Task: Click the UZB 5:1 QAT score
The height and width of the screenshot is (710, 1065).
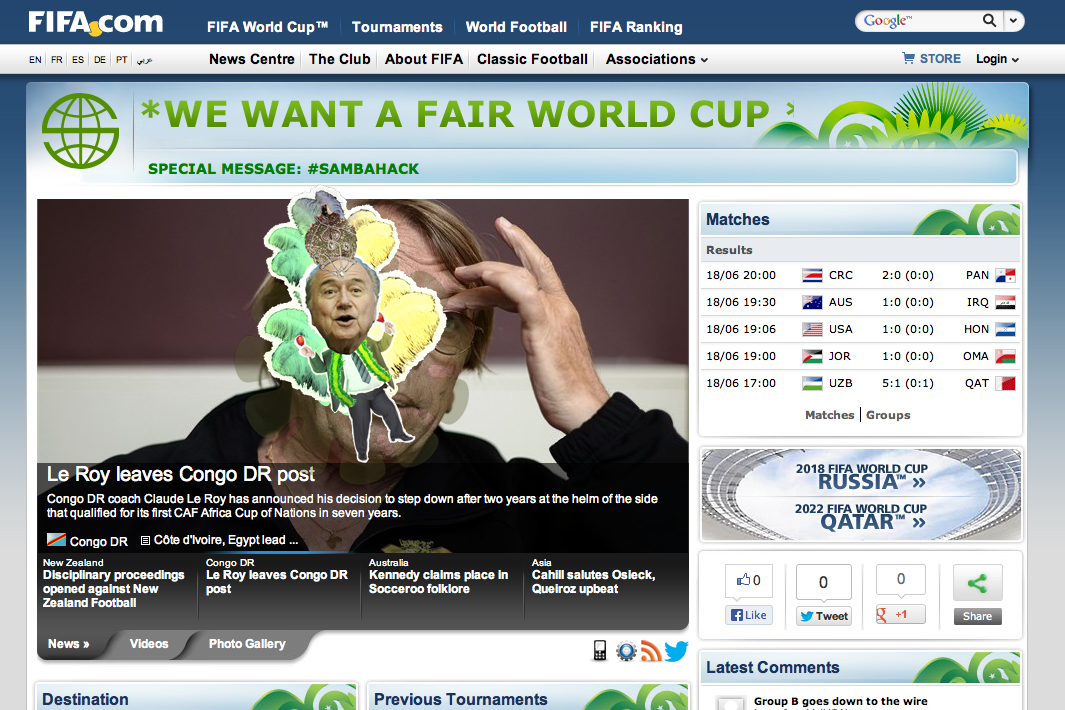Action: (907, 383)
